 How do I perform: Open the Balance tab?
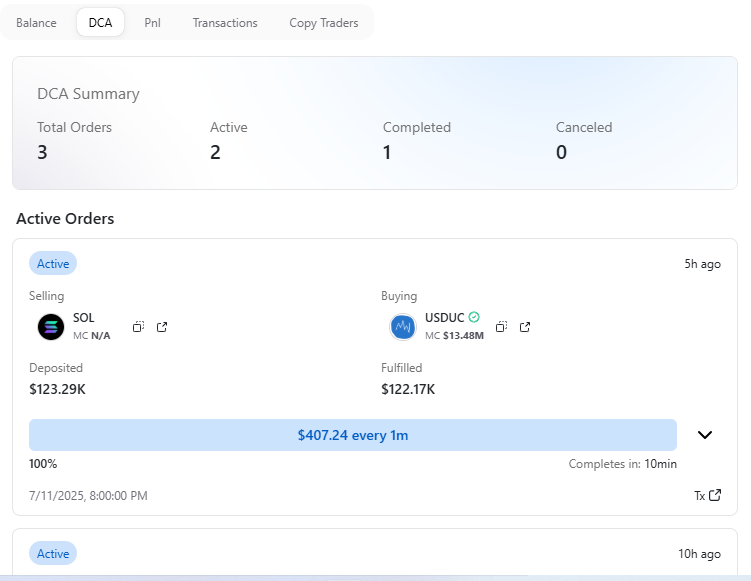click(36, 23)
